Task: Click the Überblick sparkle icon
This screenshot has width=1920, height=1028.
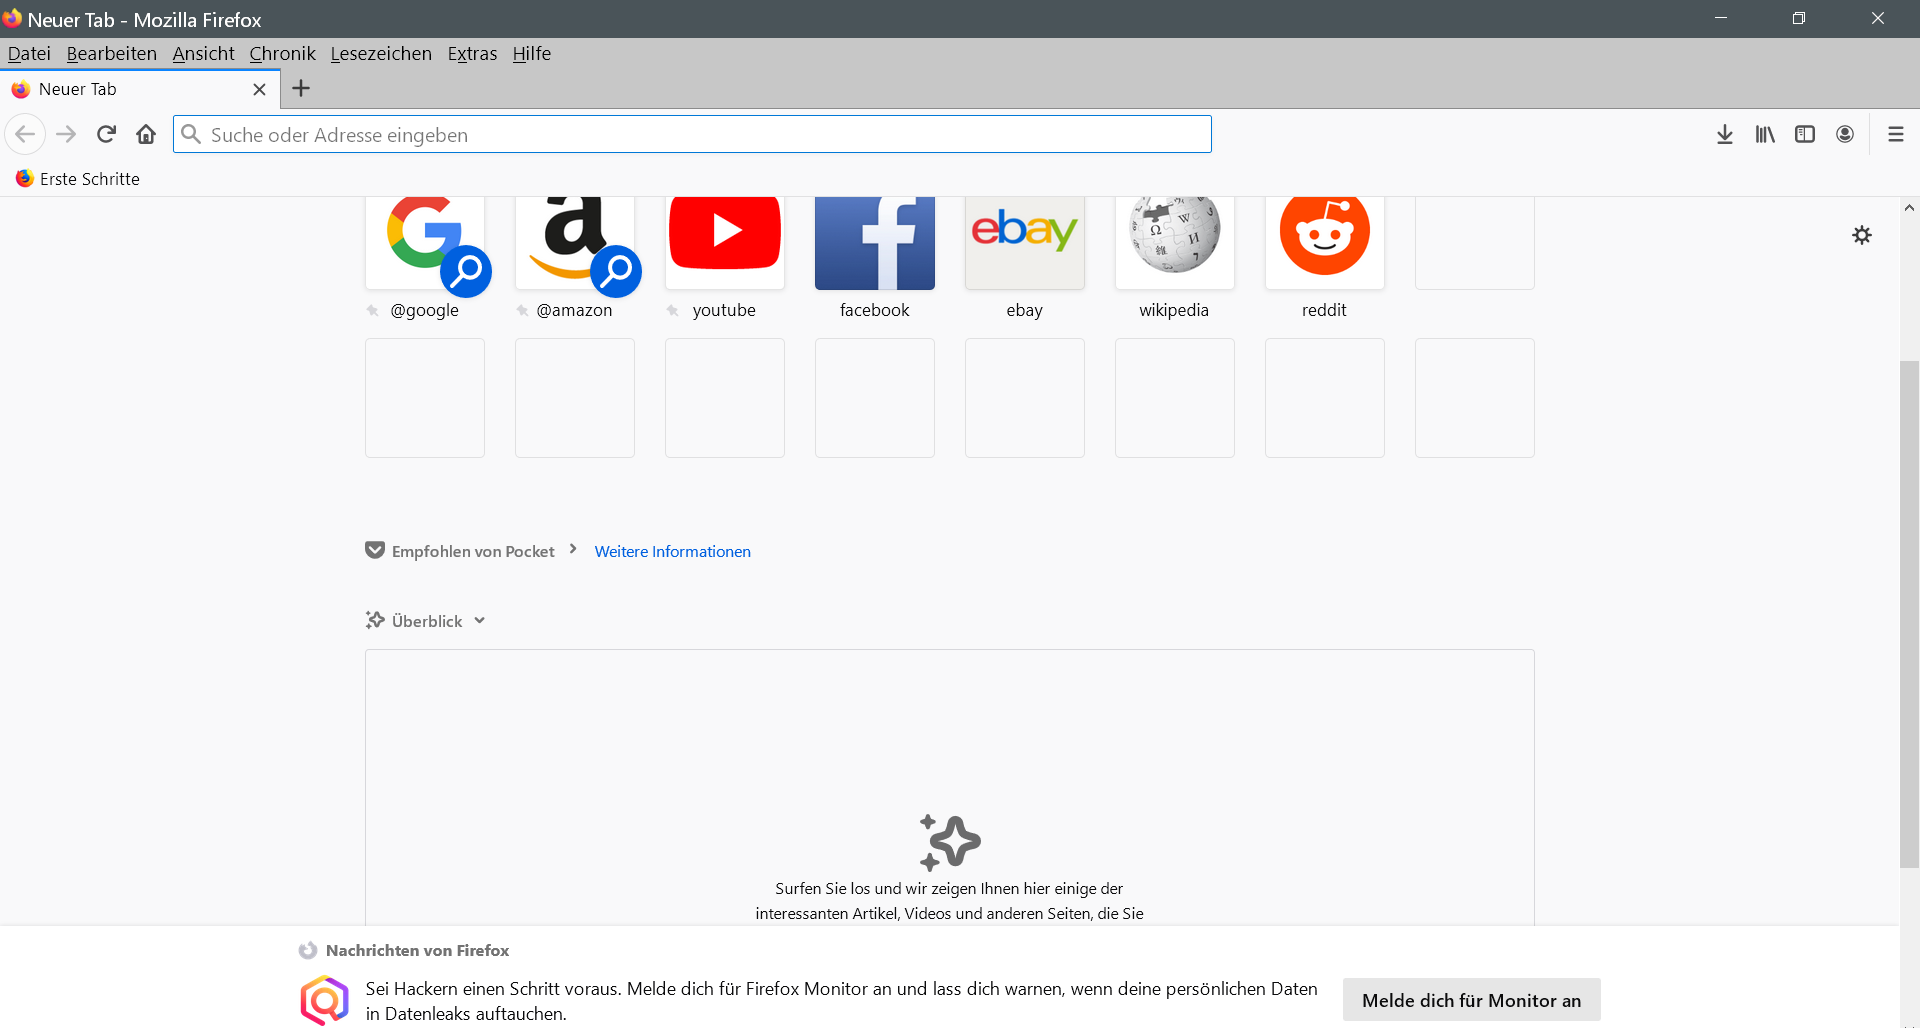Action: [x=375, y=620]
